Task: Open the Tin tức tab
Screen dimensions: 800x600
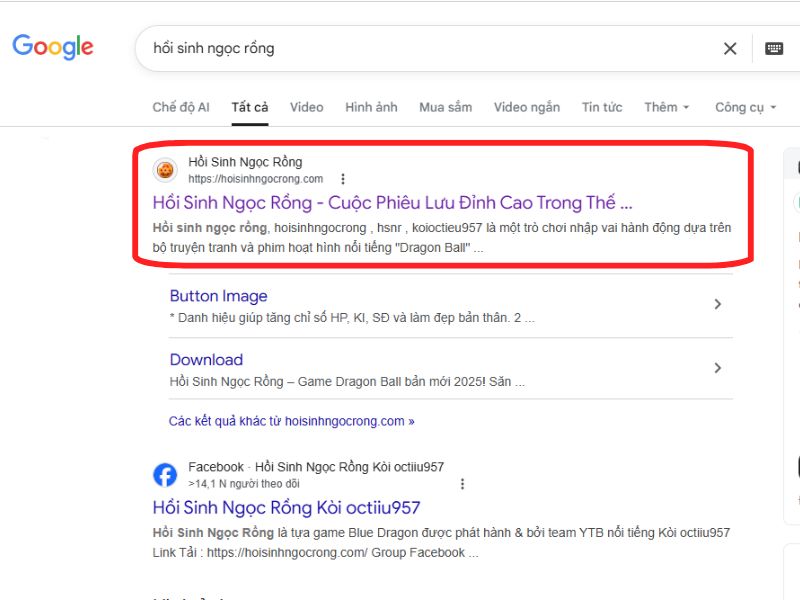Action: pos(601,107)
